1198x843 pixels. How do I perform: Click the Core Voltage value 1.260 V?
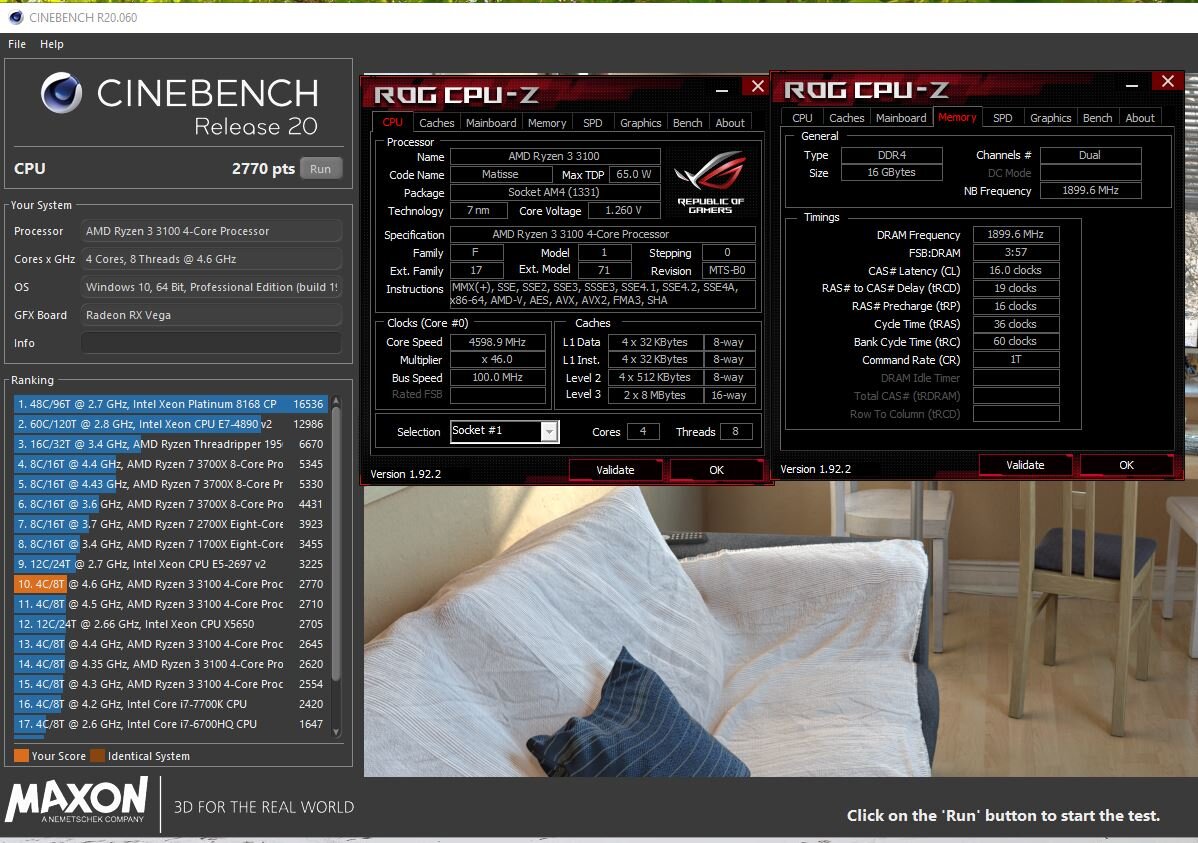point(623,210)
